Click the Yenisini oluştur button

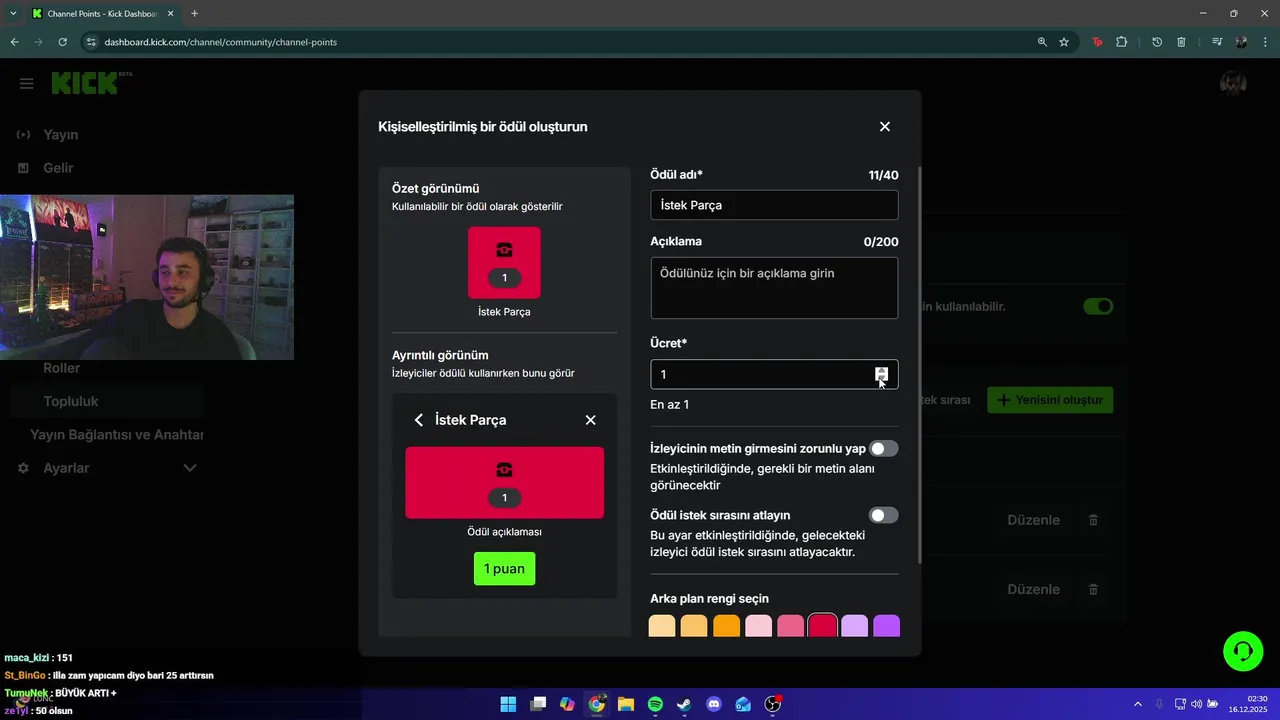coord(1050,400)
